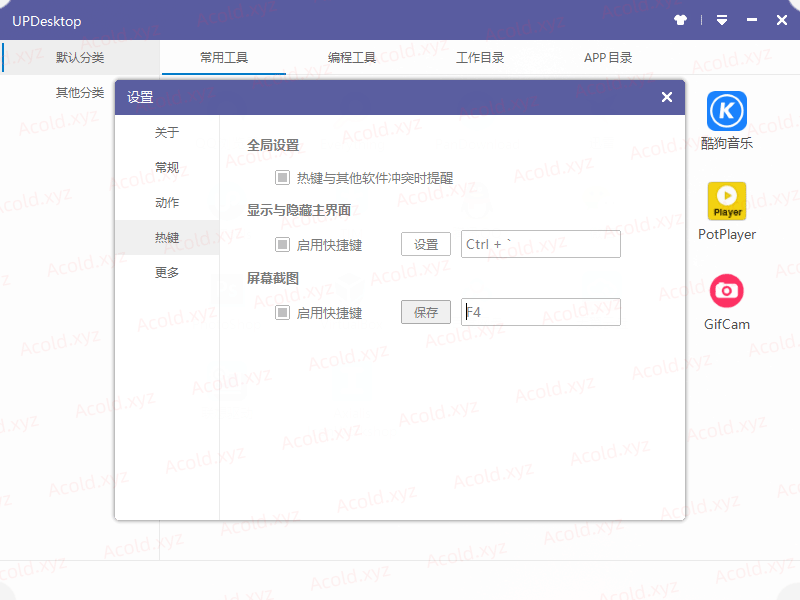Image resolution: width=800 pixels, height=600 pixels.
Task: Switch to 编程工具 tab
Action: tap(352, 58)
